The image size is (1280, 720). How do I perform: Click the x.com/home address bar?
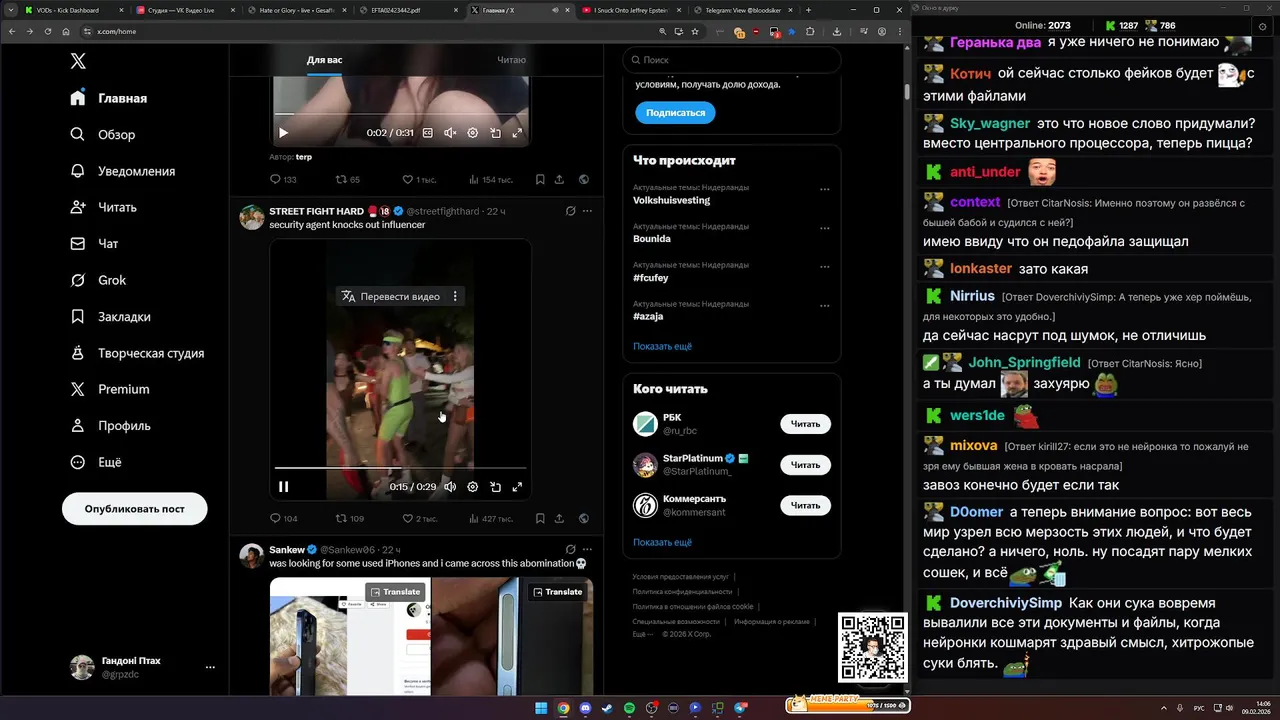click(370, 31)
